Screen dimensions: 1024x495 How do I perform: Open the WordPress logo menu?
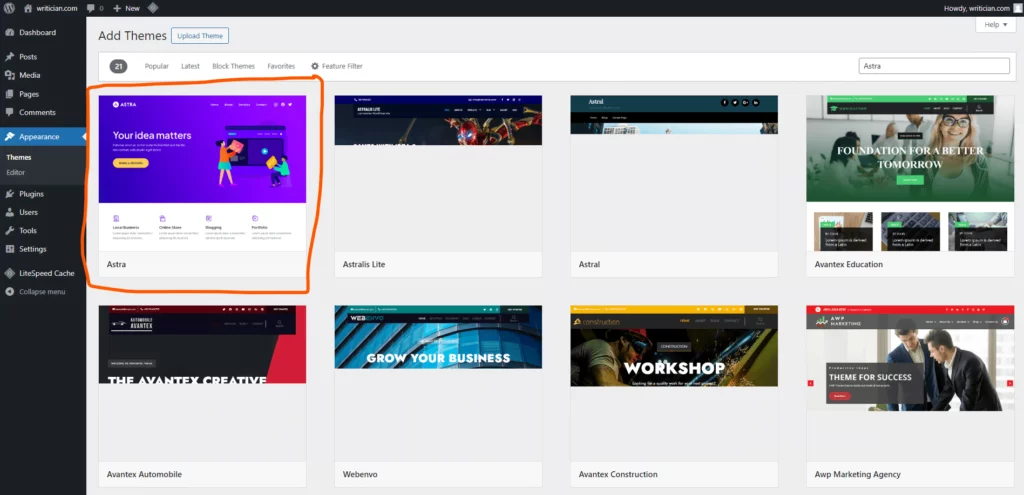9,8
